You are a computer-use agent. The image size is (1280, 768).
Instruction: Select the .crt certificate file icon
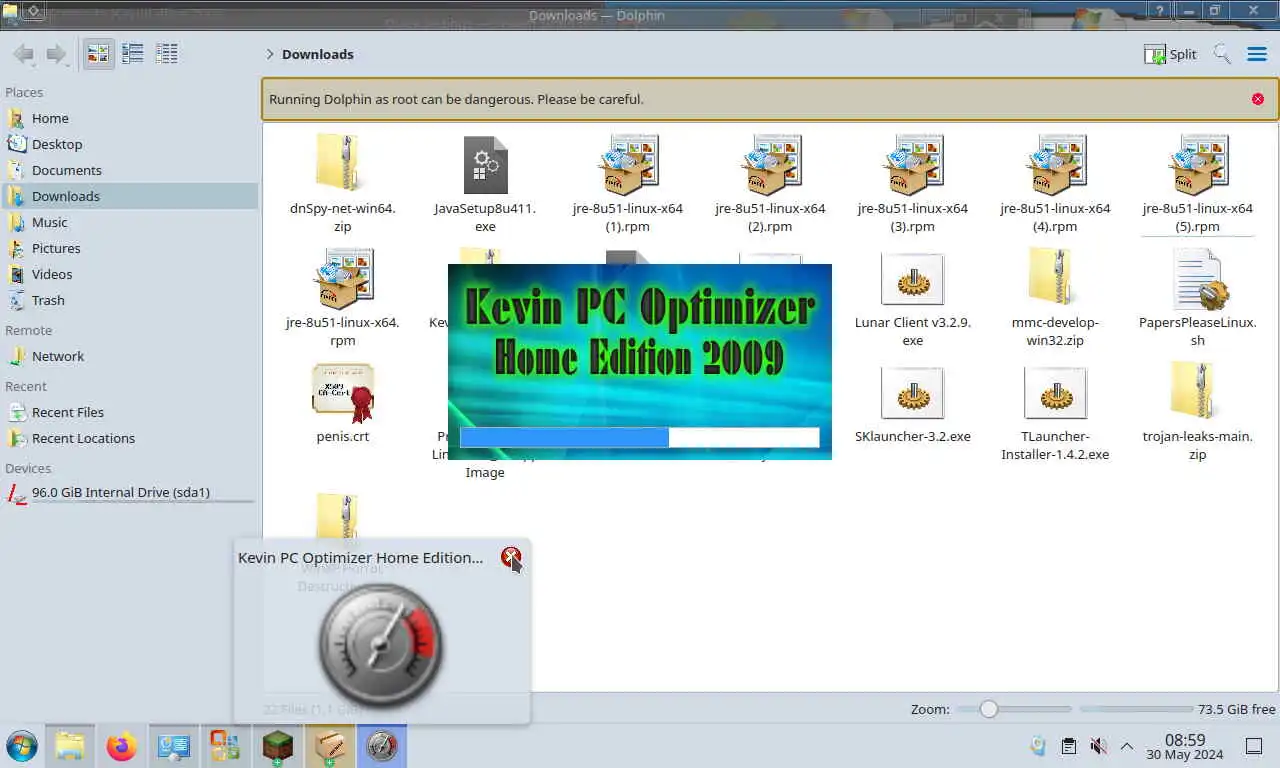click(x=342, y=393)
